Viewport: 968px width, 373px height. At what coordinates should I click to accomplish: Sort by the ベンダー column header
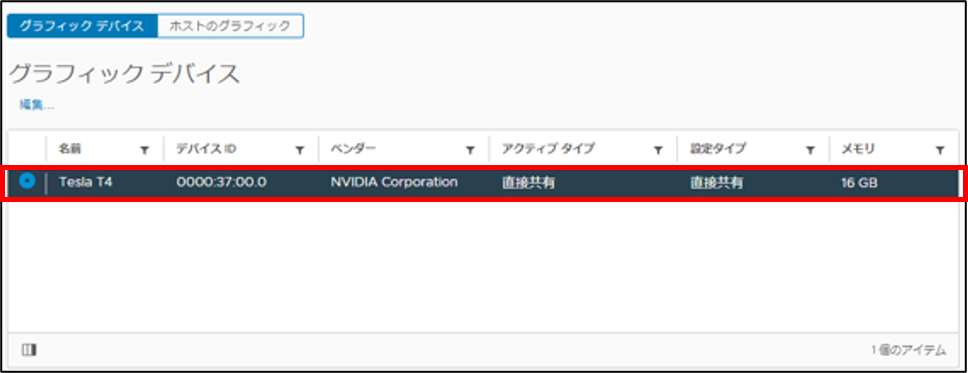353,149
